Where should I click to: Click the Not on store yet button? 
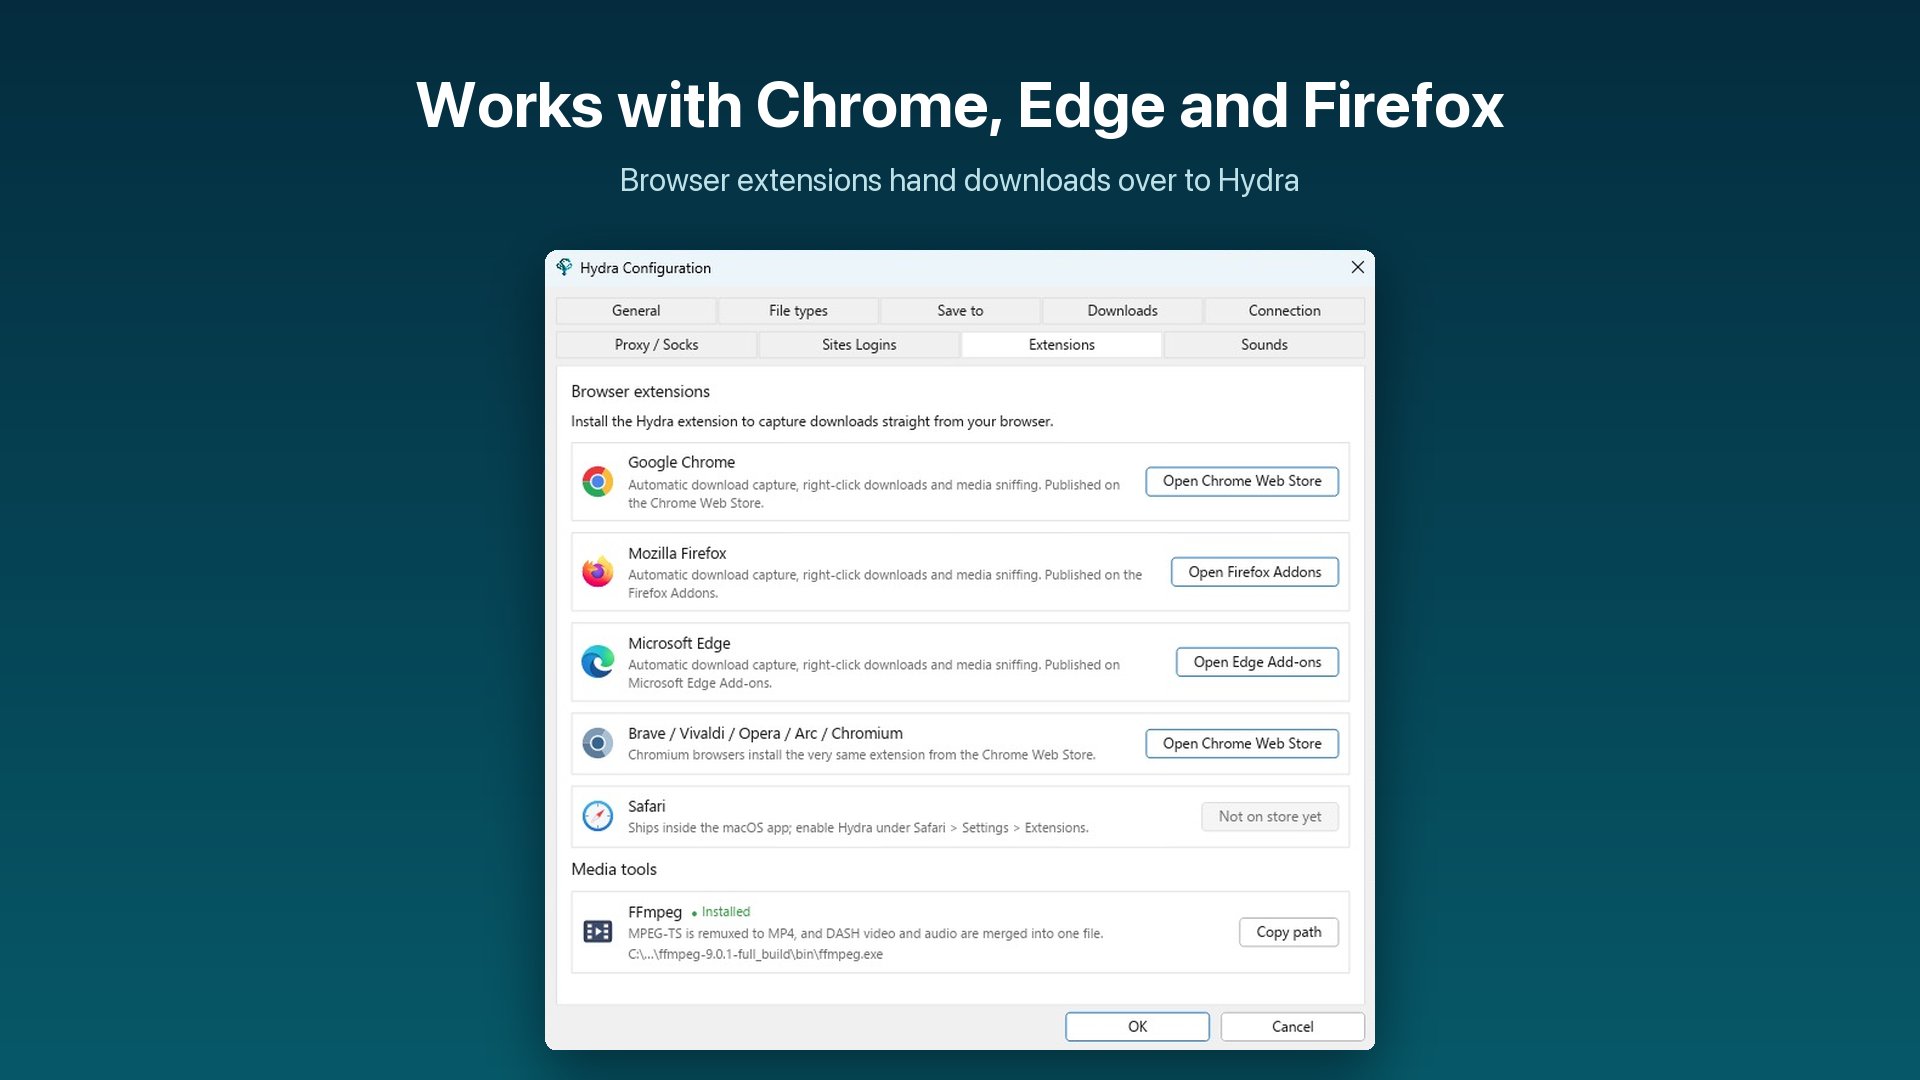(x=1270, y=817)
